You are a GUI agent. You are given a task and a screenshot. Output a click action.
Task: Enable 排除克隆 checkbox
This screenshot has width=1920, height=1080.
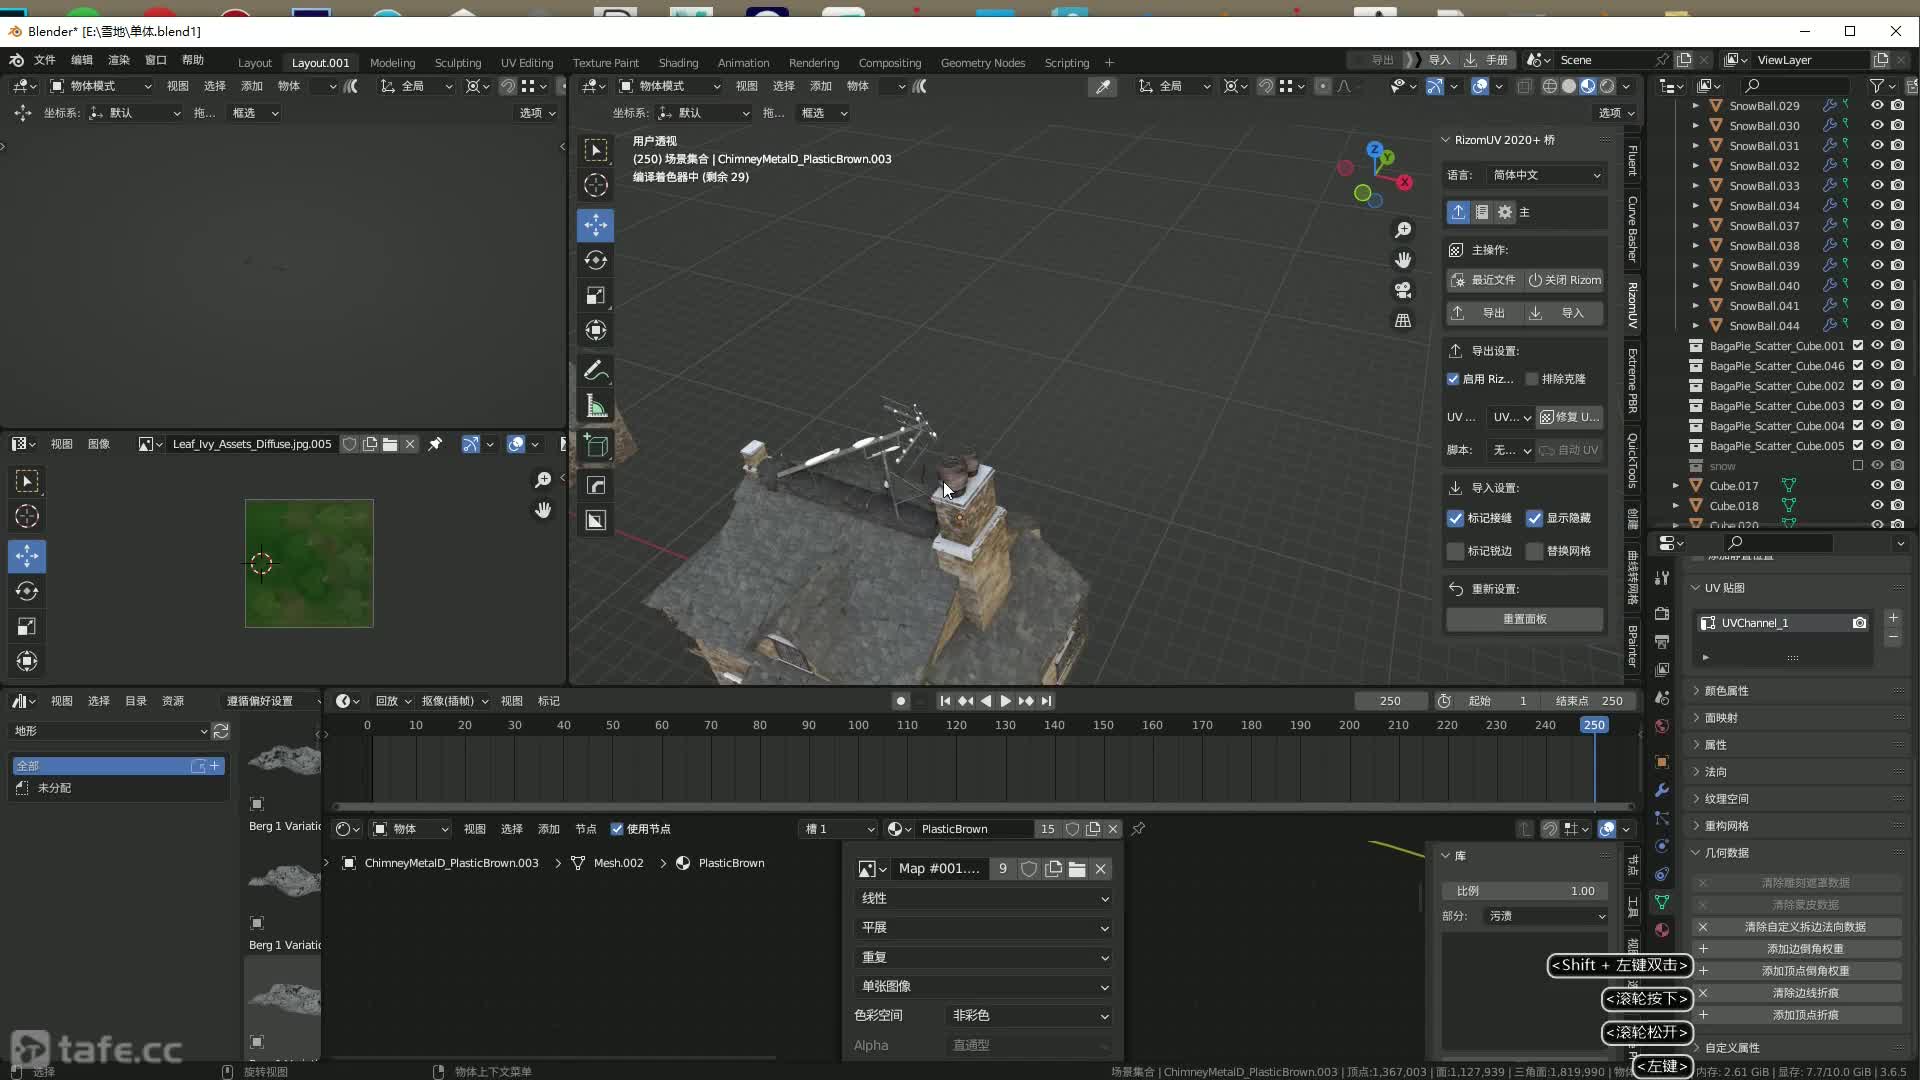[1532, 379]
